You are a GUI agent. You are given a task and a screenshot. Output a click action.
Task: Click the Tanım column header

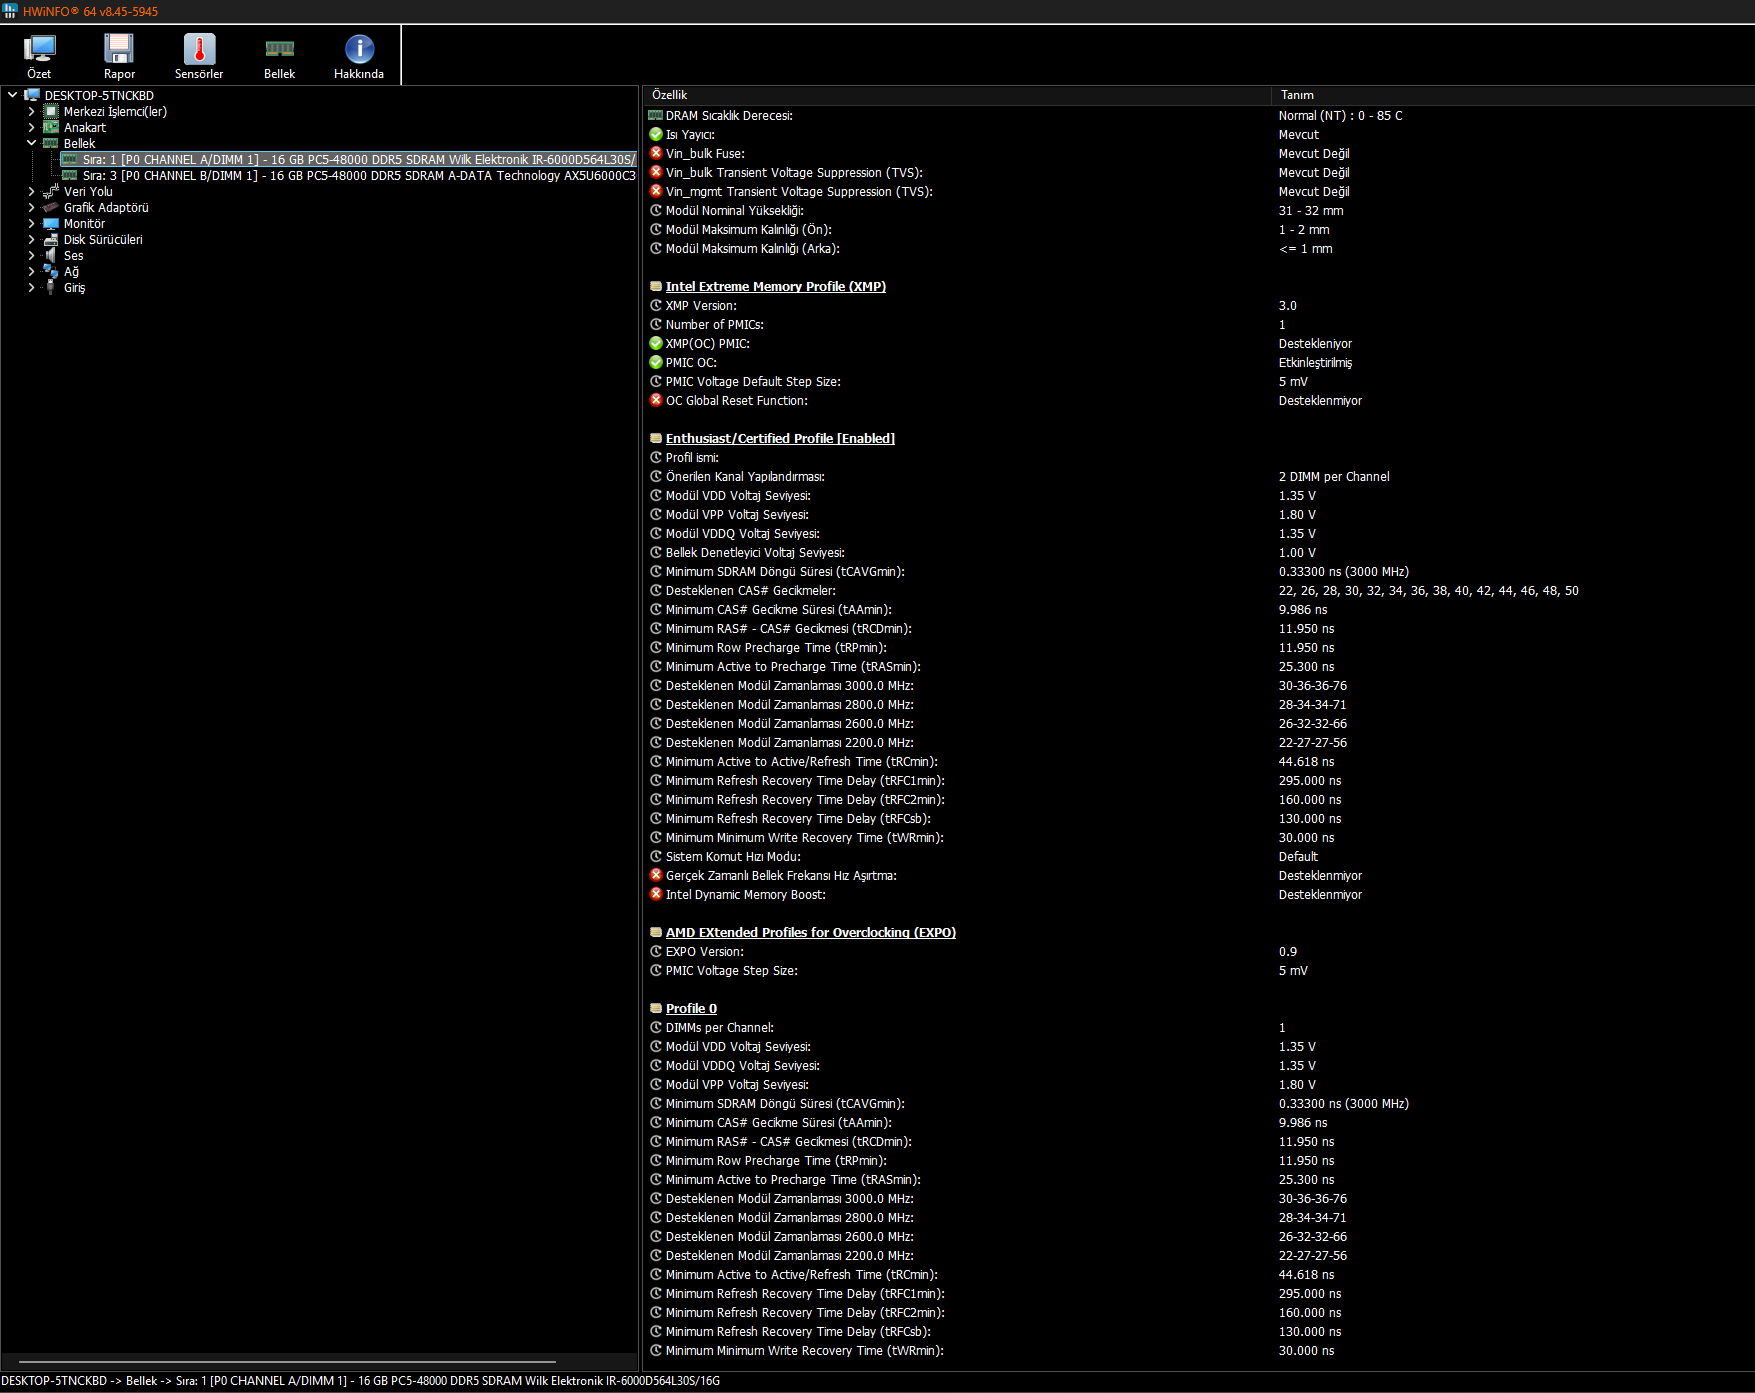pos(1513,95)
